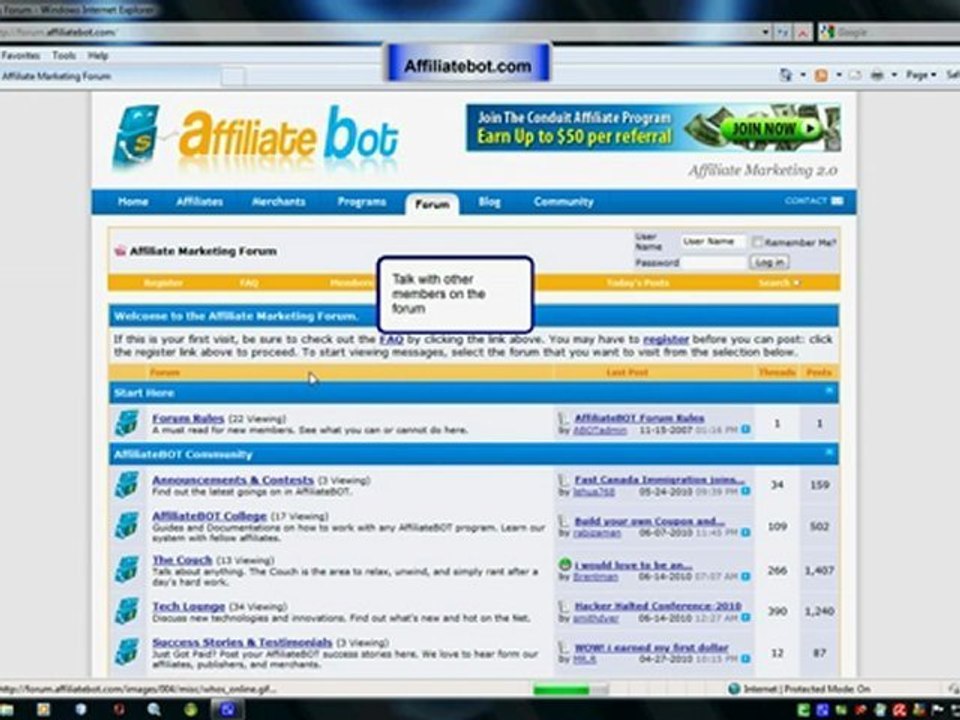
Task: Click go-to-last-post icon in Announcements row
Action: tap(746, 491)
